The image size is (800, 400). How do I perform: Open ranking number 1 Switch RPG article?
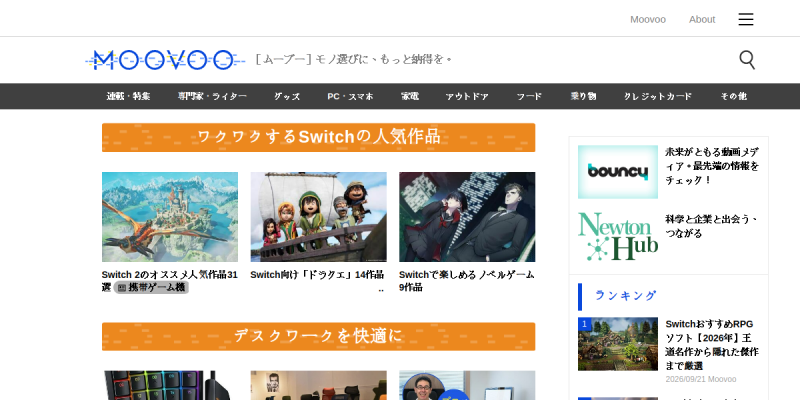pos(712,345)
